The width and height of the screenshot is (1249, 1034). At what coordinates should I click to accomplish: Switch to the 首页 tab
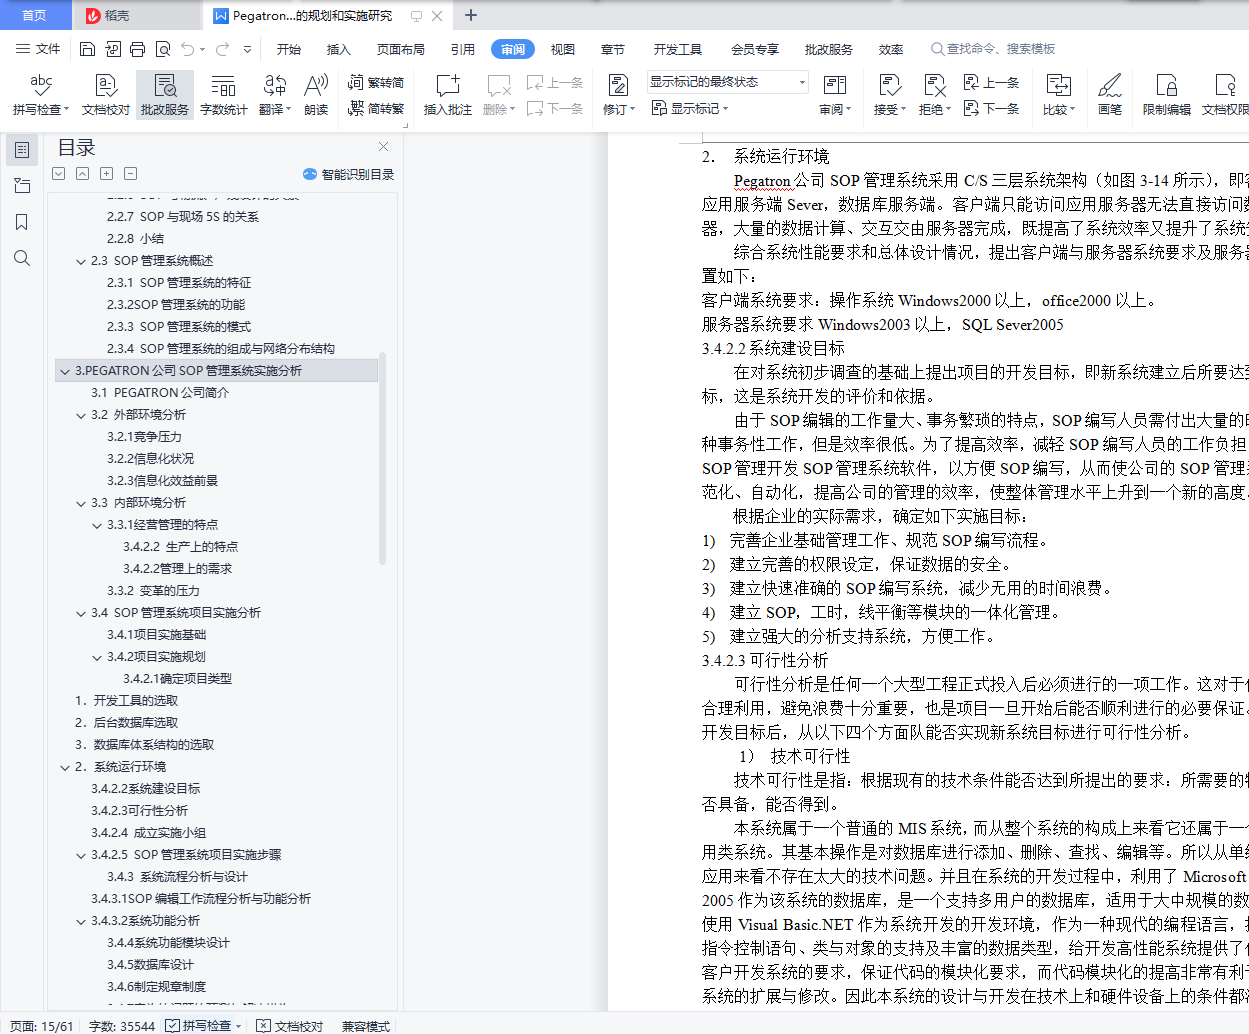[35, 15]
